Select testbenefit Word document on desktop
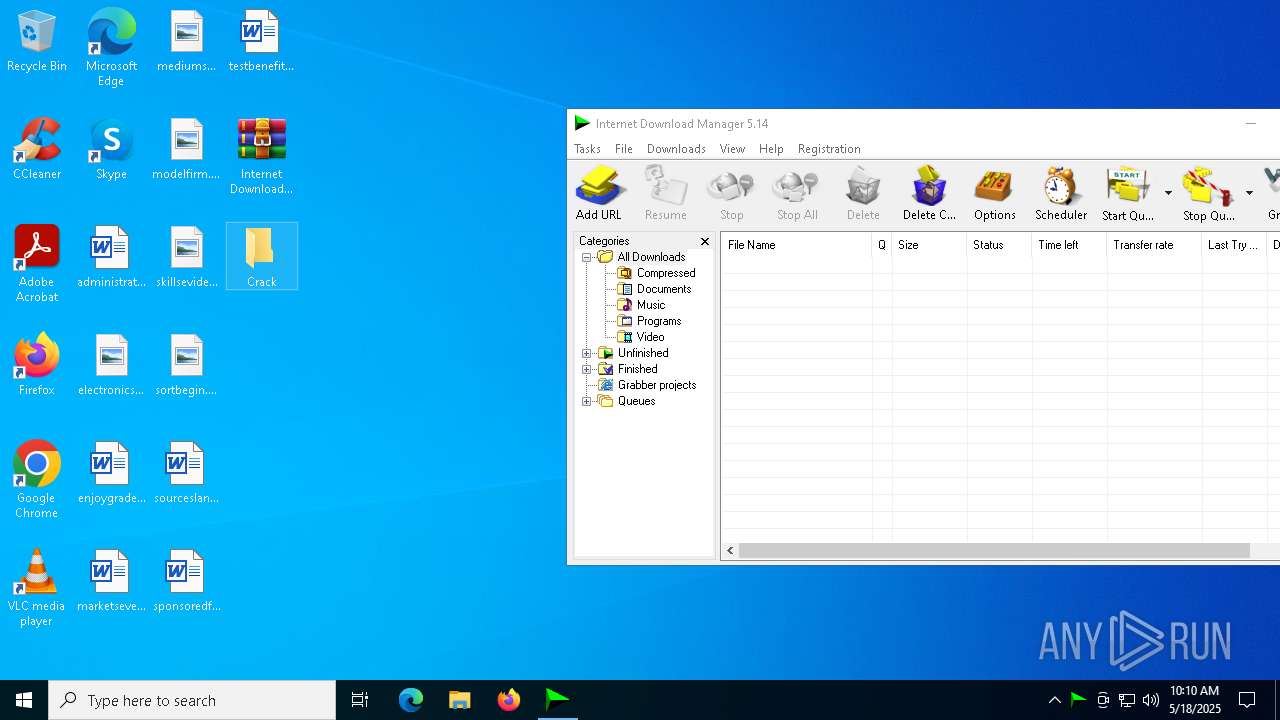This screenshot has width=1280, height=720. point(261,41)
